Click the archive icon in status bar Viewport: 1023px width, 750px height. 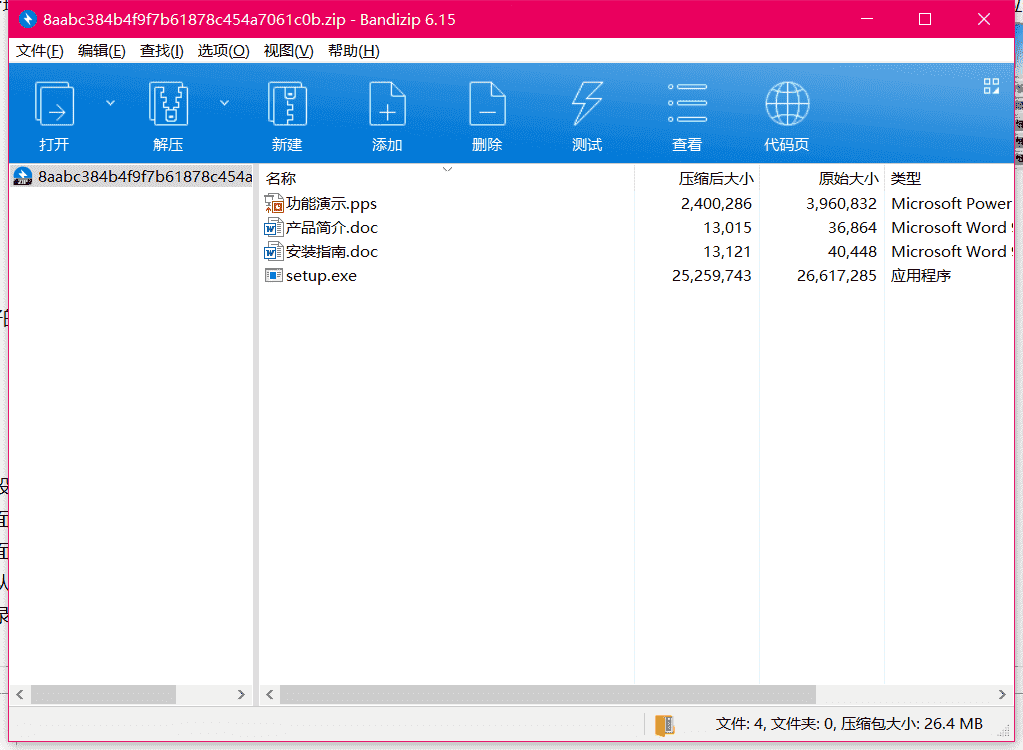tap(665, 725)
